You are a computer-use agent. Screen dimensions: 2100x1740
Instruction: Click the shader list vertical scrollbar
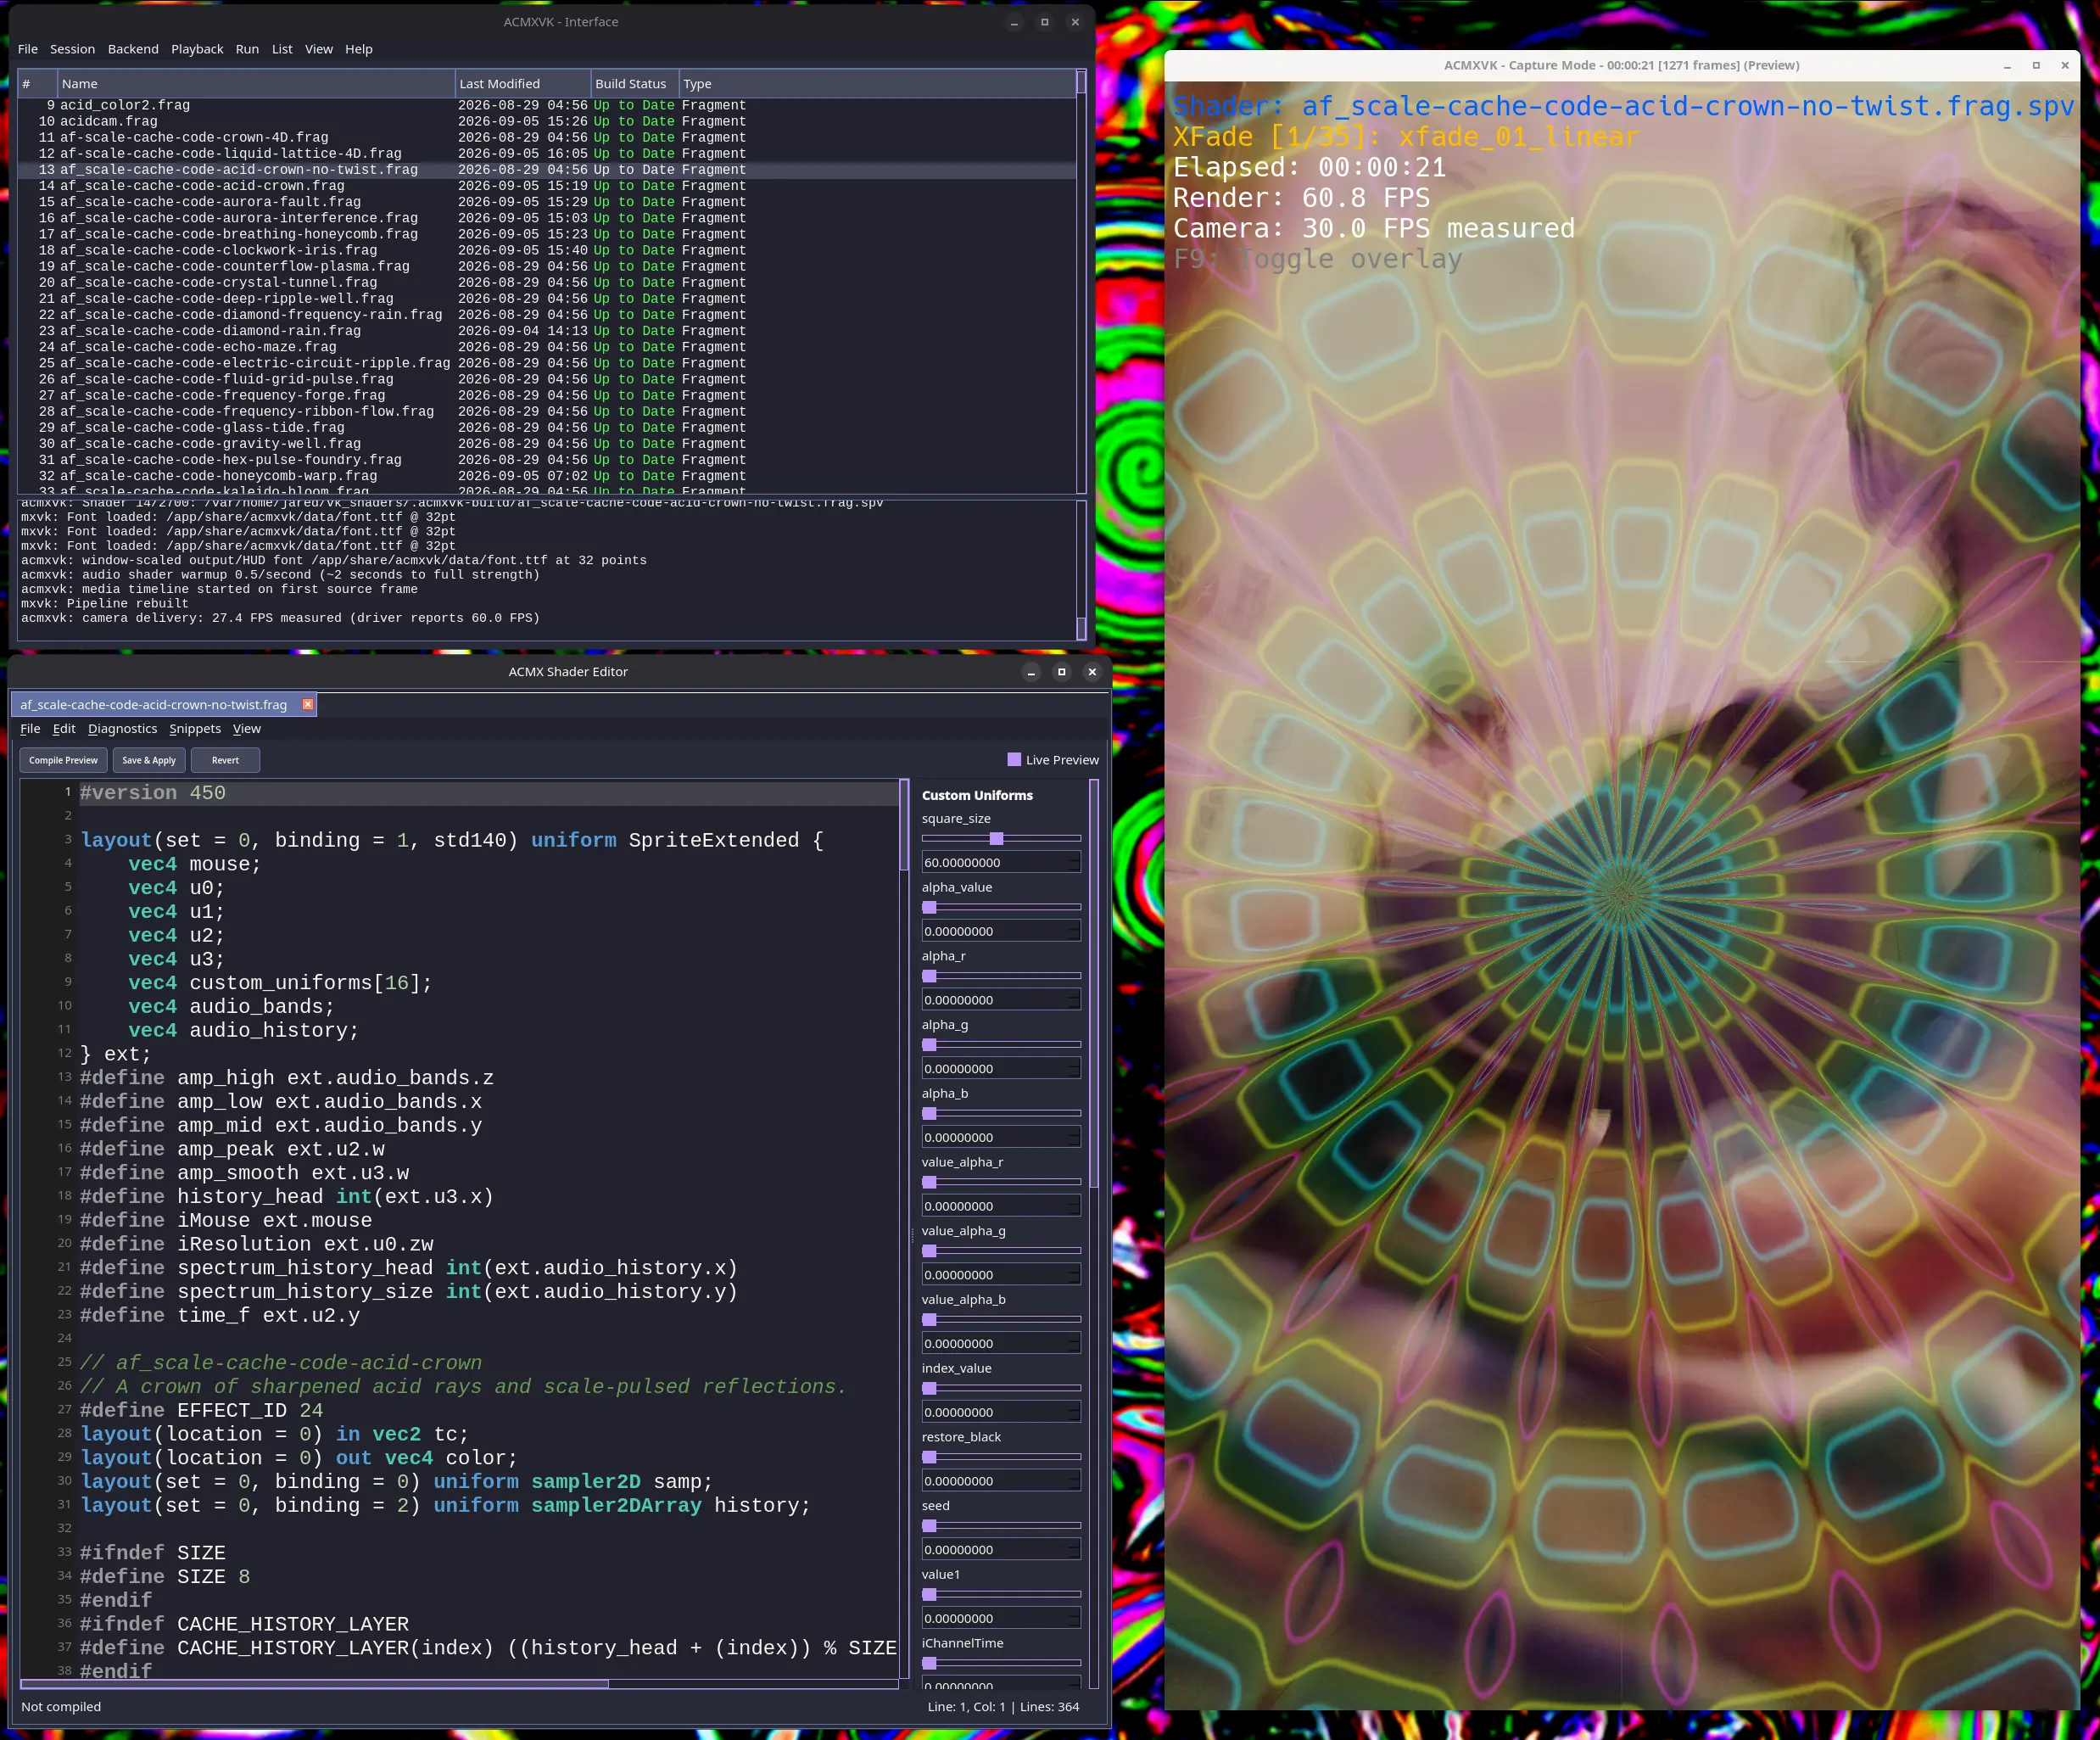point(1081,281)
